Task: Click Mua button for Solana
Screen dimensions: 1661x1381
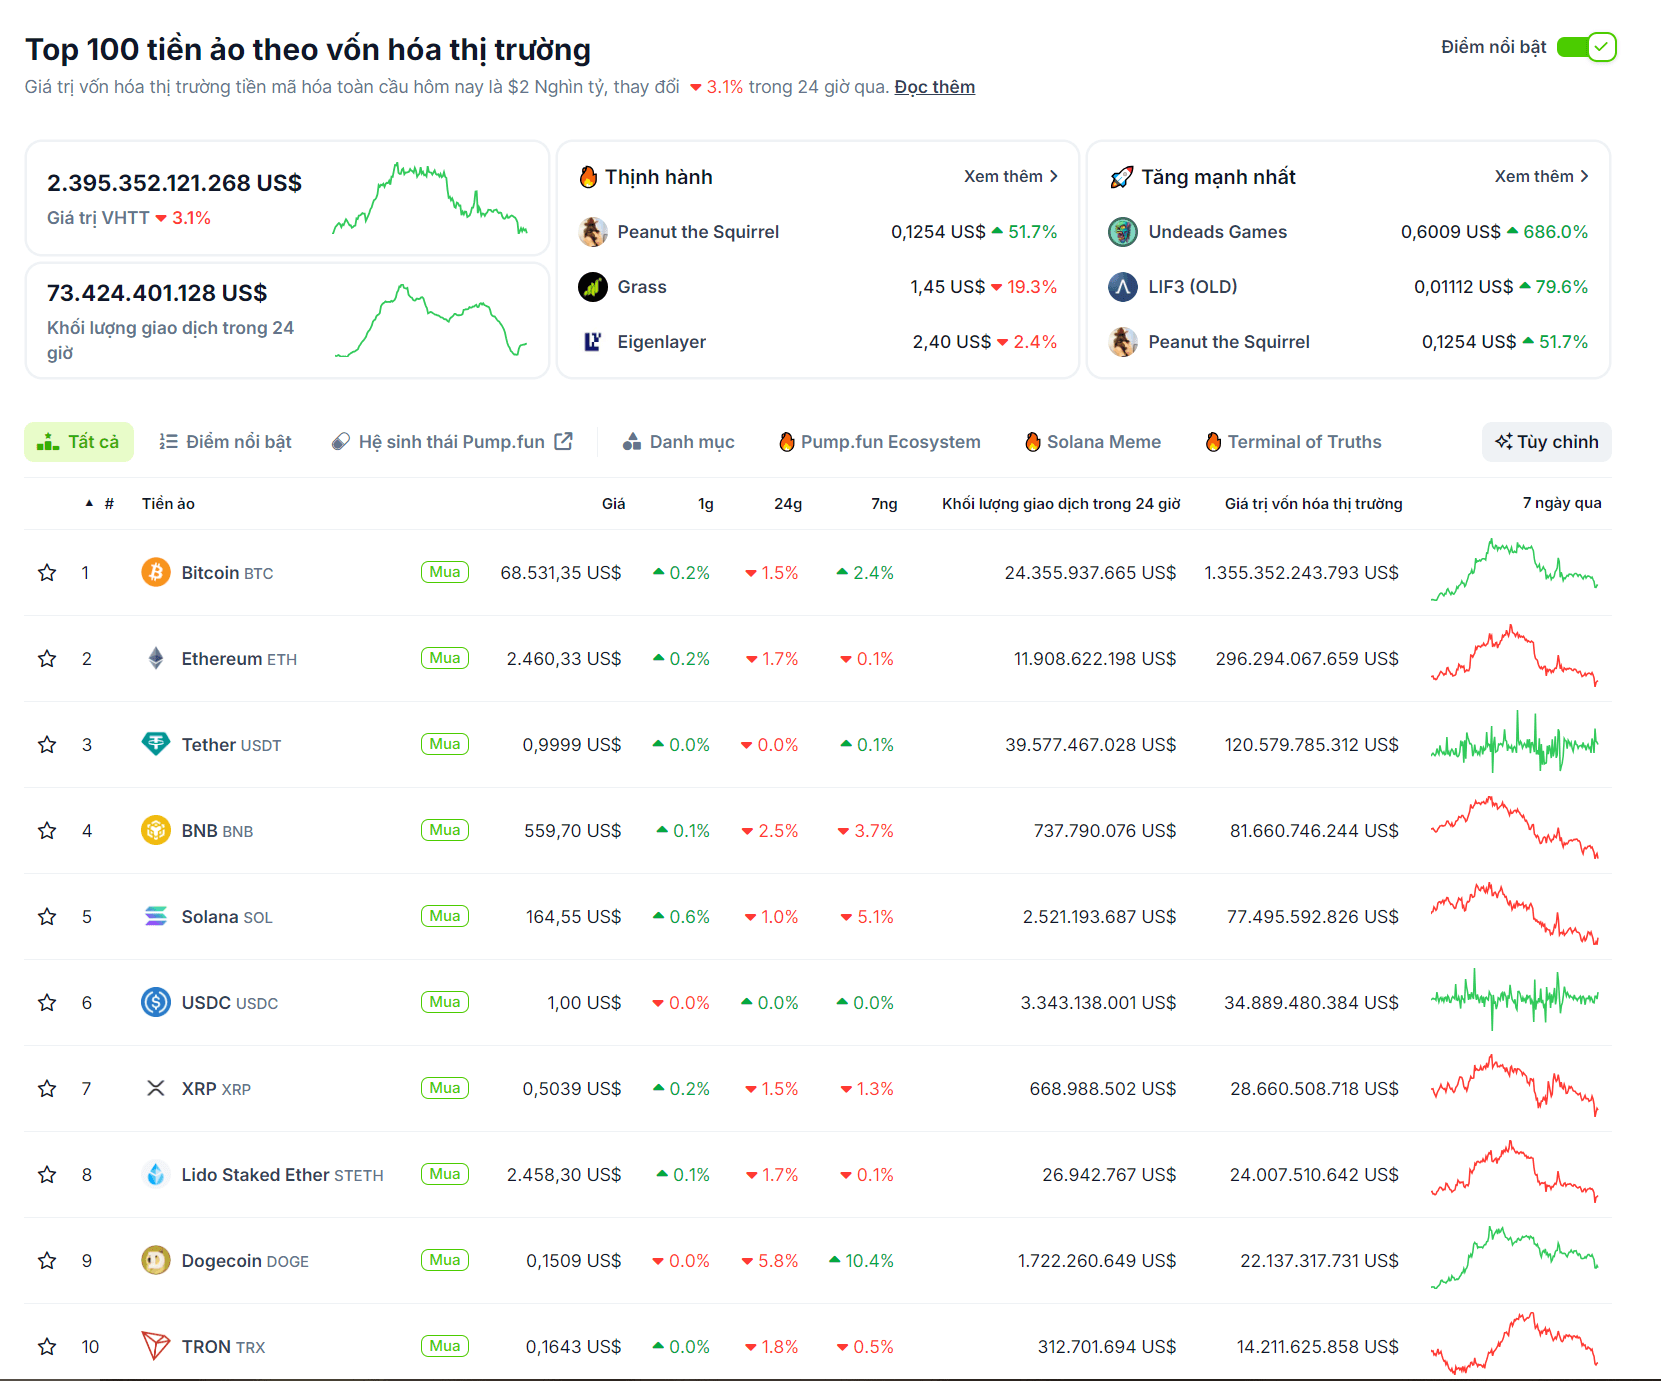Action: tap(445, 916)
